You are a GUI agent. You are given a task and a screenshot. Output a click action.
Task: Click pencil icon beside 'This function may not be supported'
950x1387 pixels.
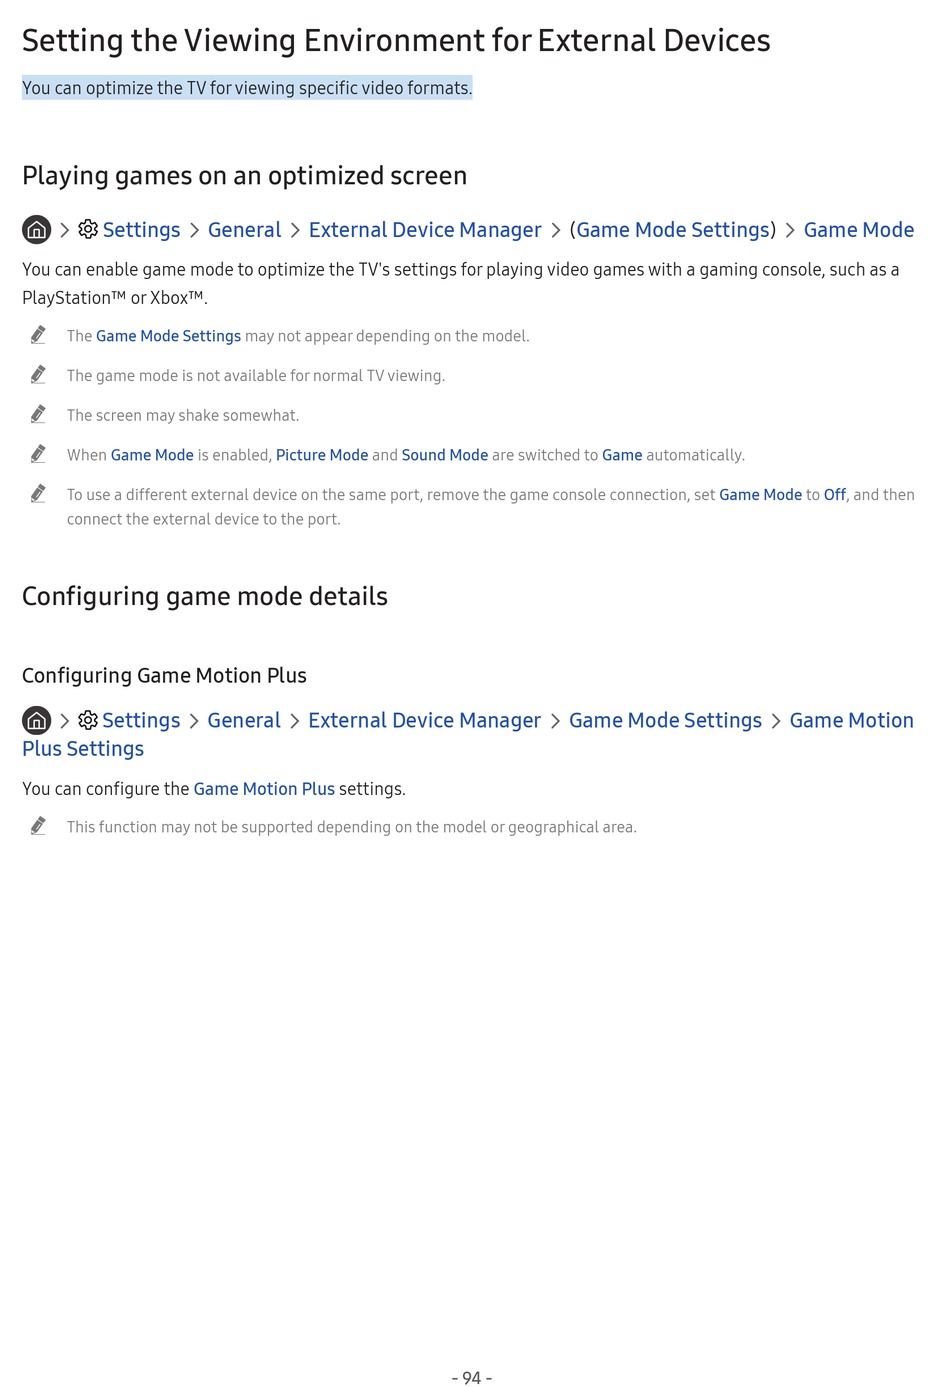pyautogui.click(x=38, y=825)
